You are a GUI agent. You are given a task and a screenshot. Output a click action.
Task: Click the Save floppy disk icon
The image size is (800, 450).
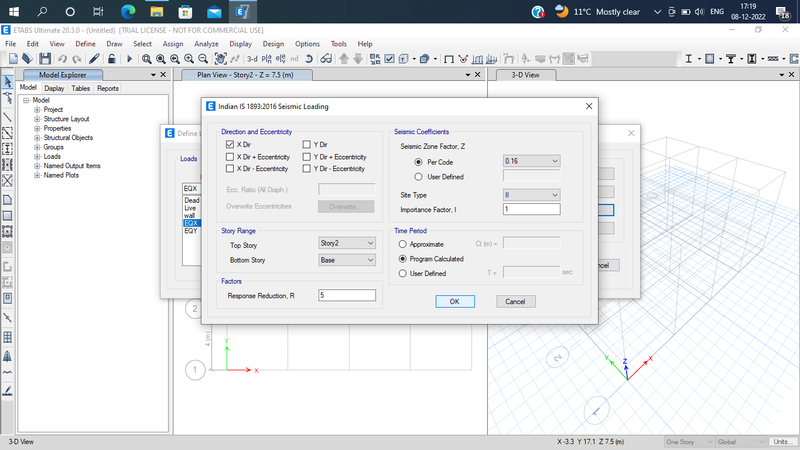click(x=45, y=59)
